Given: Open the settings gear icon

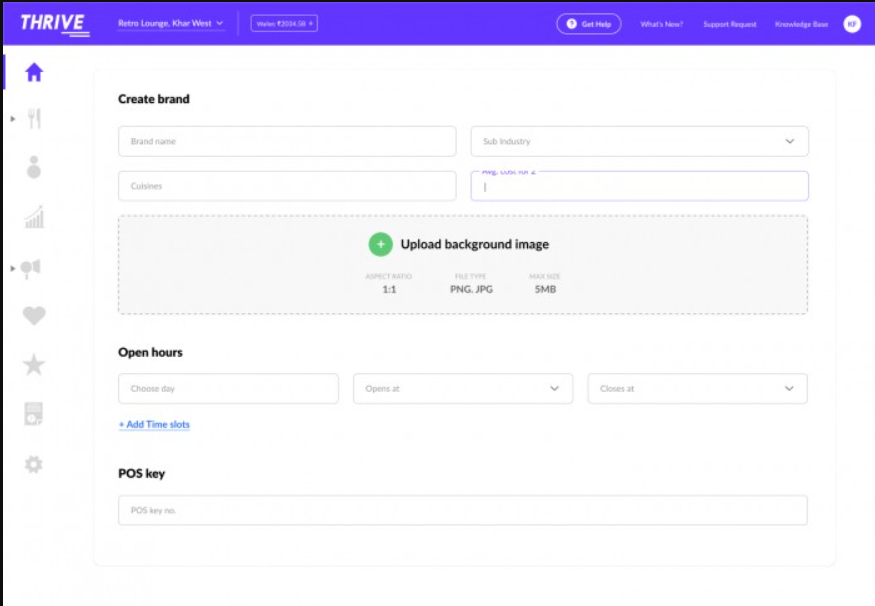Looking at the screenshot, I should pyautogui.click(x=33, y=464).
